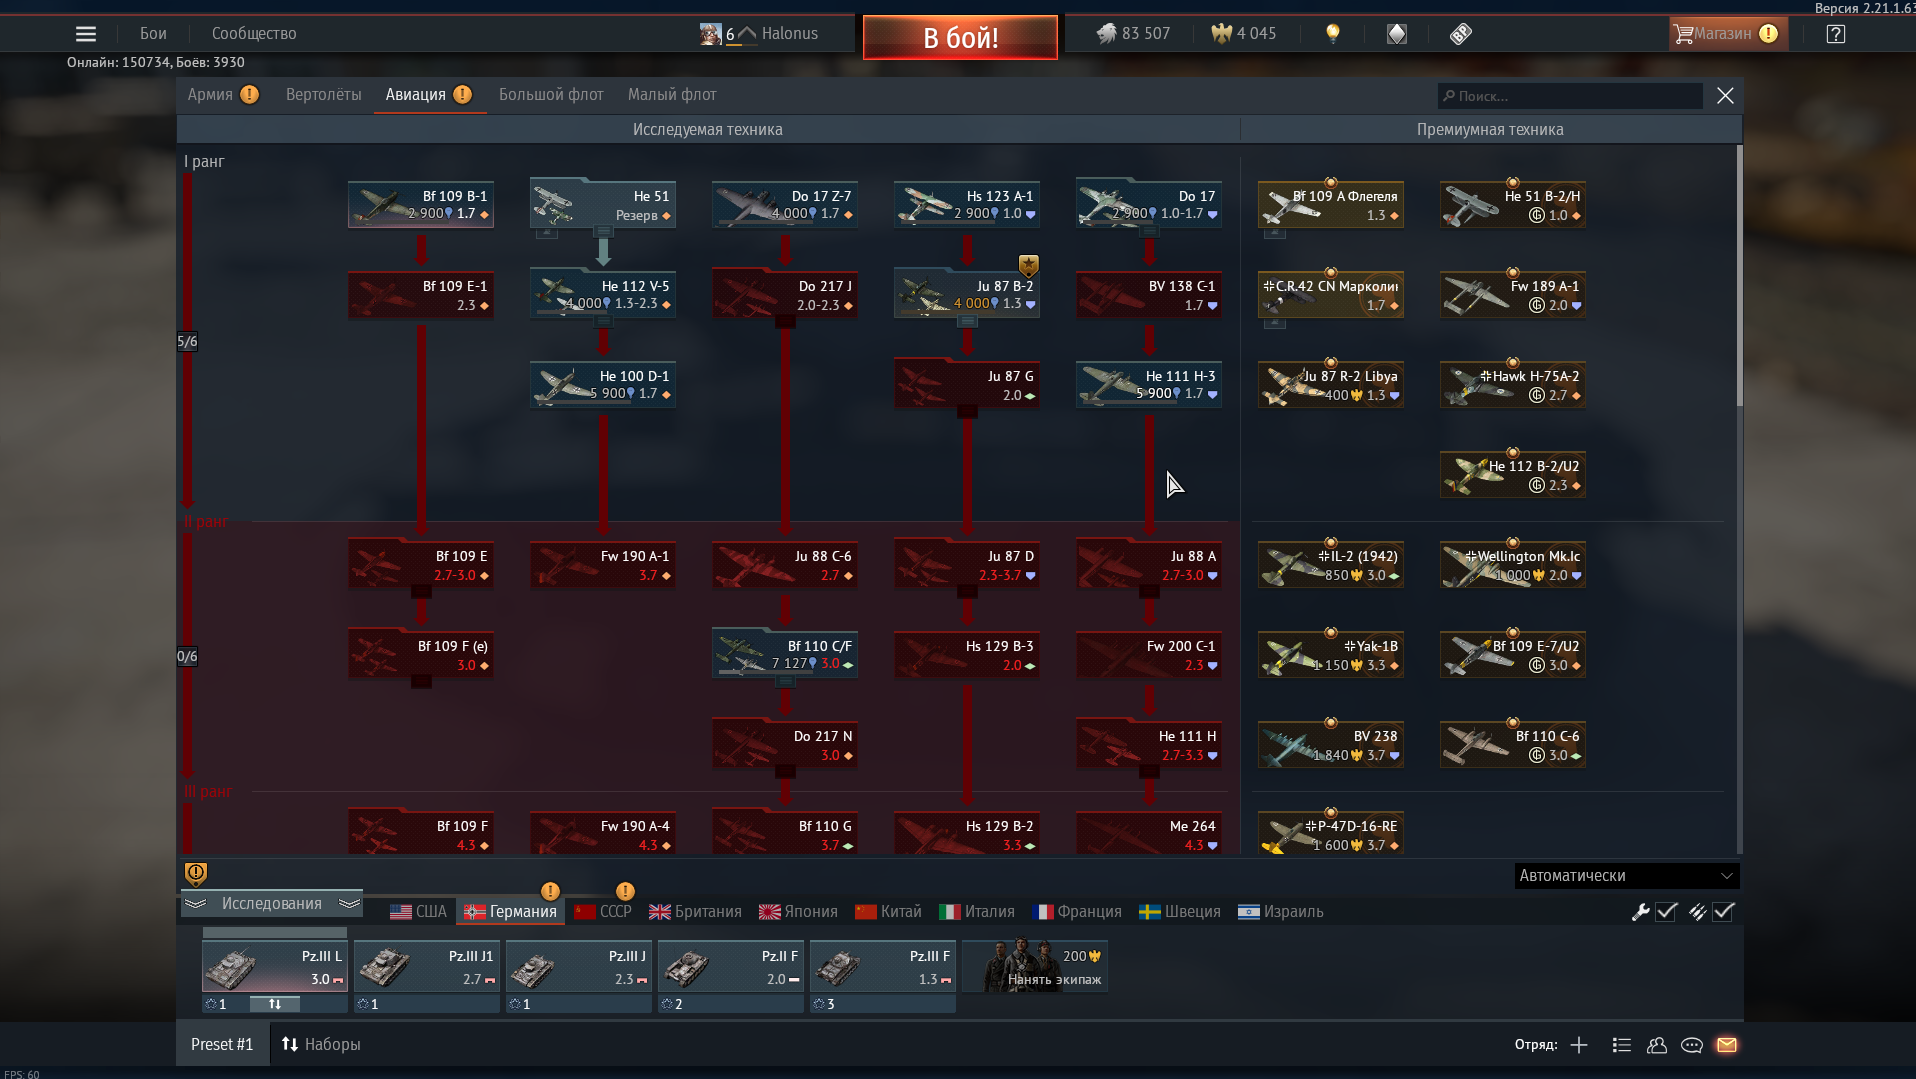Click the shield warning notification icon
The height and width of the screenshot is (1079, 1916).
click(196, 874)
